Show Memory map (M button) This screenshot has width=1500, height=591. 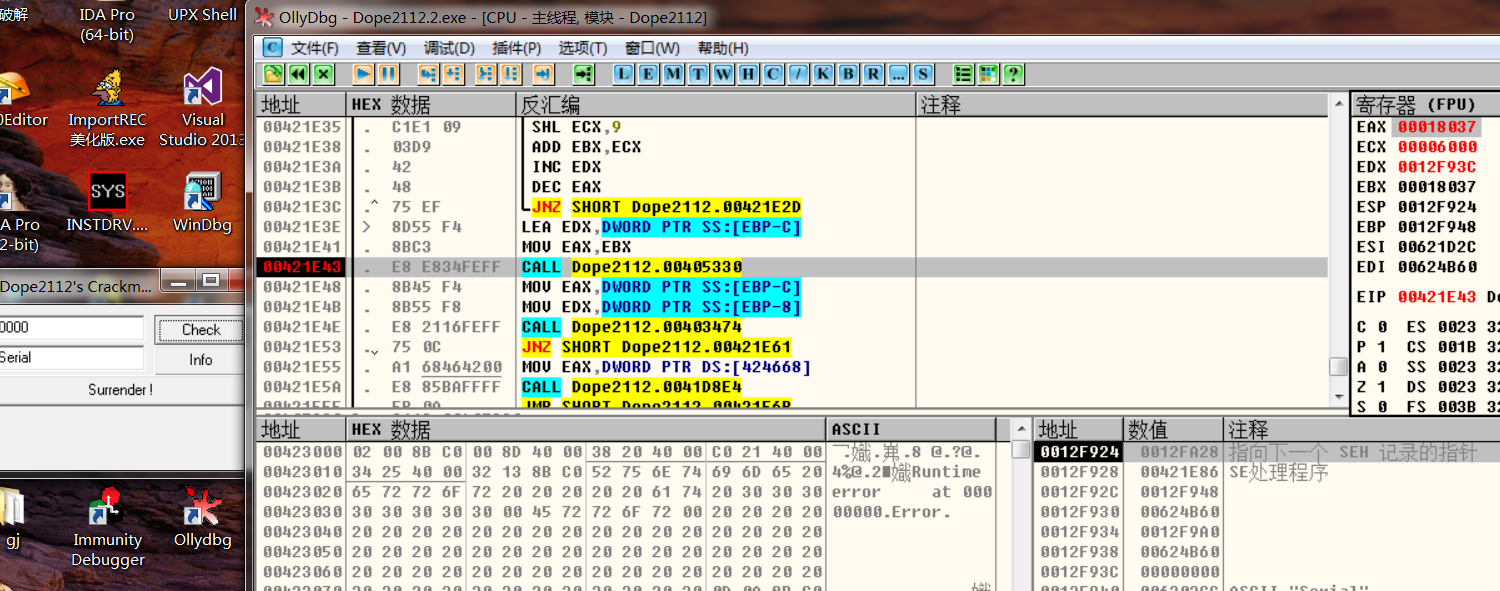coord(673,74)
